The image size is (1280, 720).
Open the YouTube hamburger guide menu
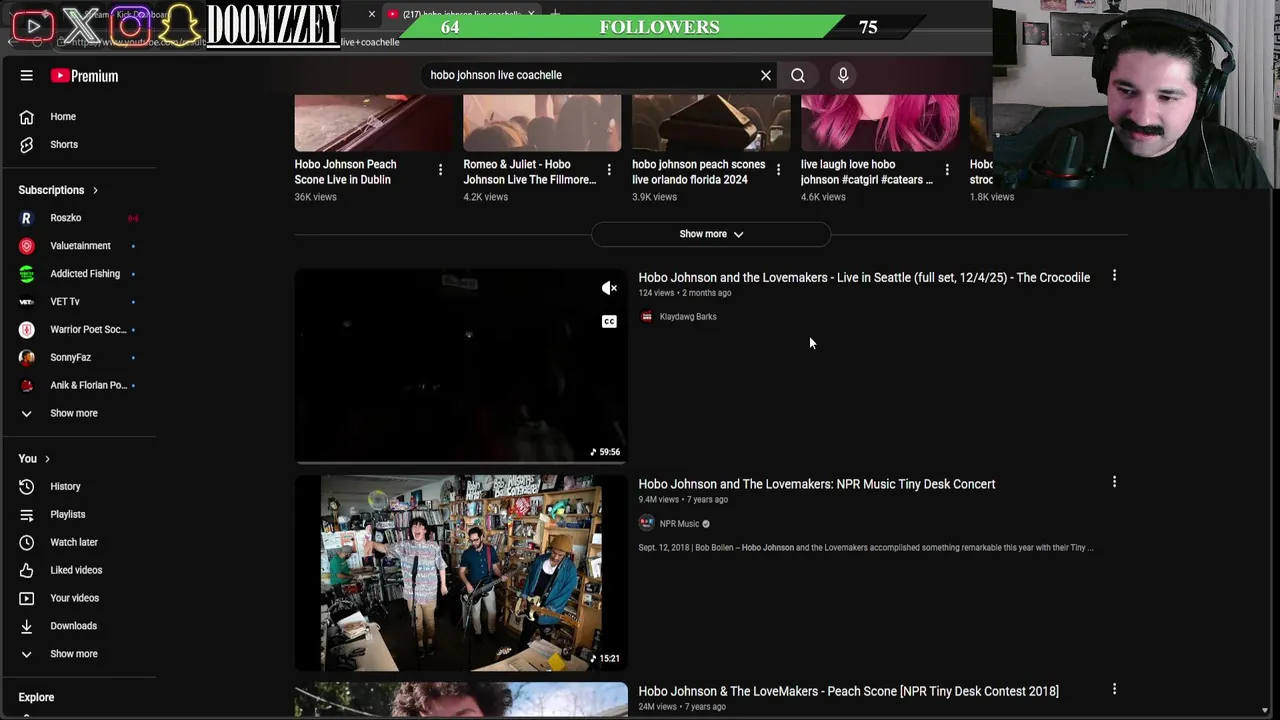tap(27, 75)
